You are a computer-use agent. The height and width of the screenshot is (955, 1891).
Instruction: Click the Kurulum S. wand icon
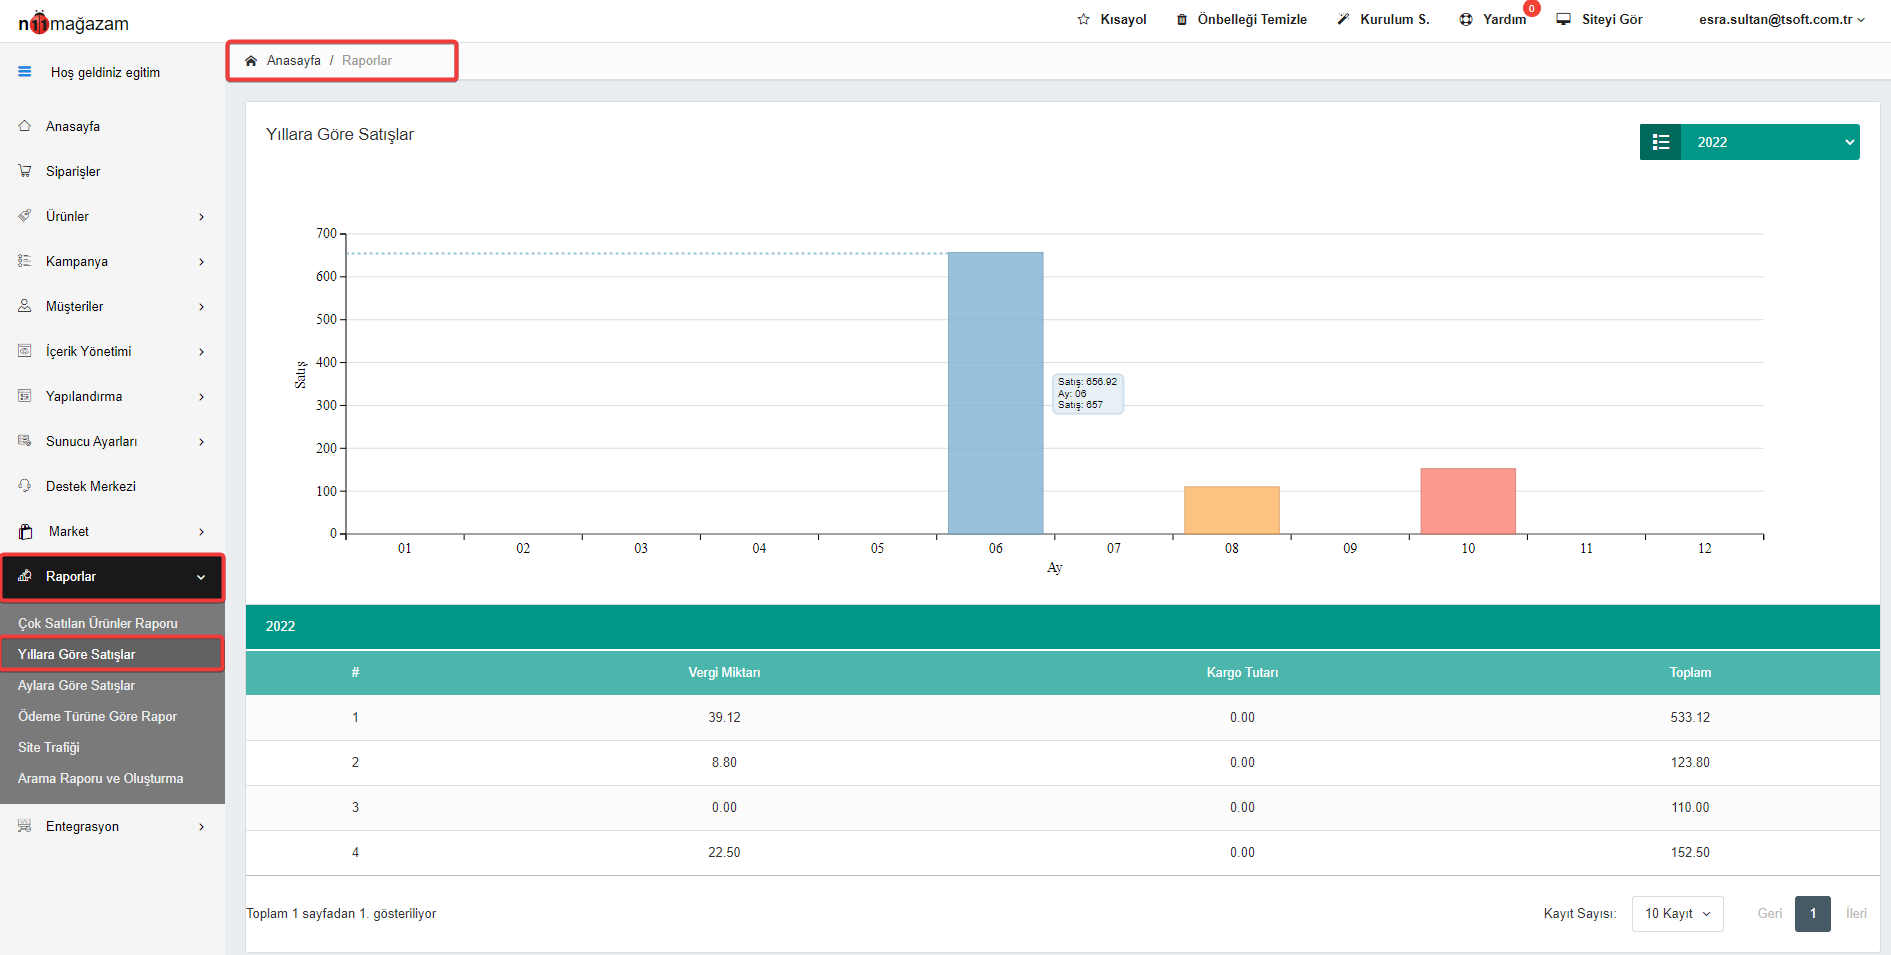1343,19
